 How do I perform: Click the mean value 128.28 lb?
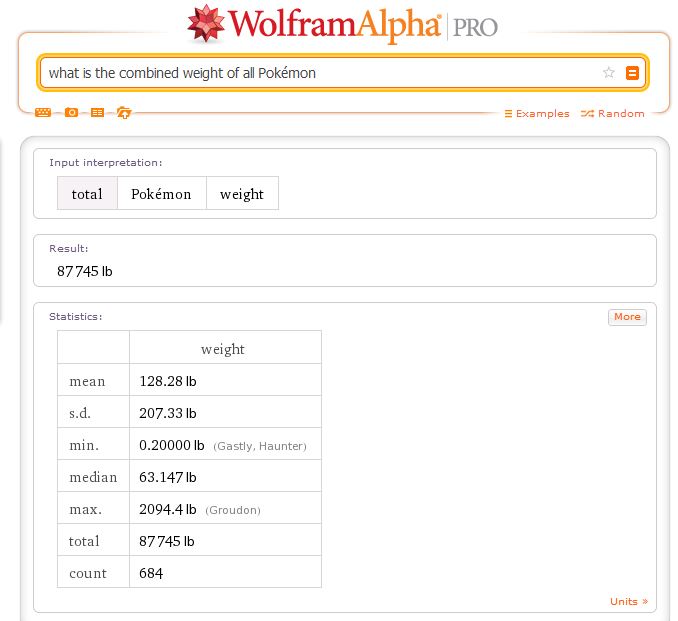tap(168, 381)
